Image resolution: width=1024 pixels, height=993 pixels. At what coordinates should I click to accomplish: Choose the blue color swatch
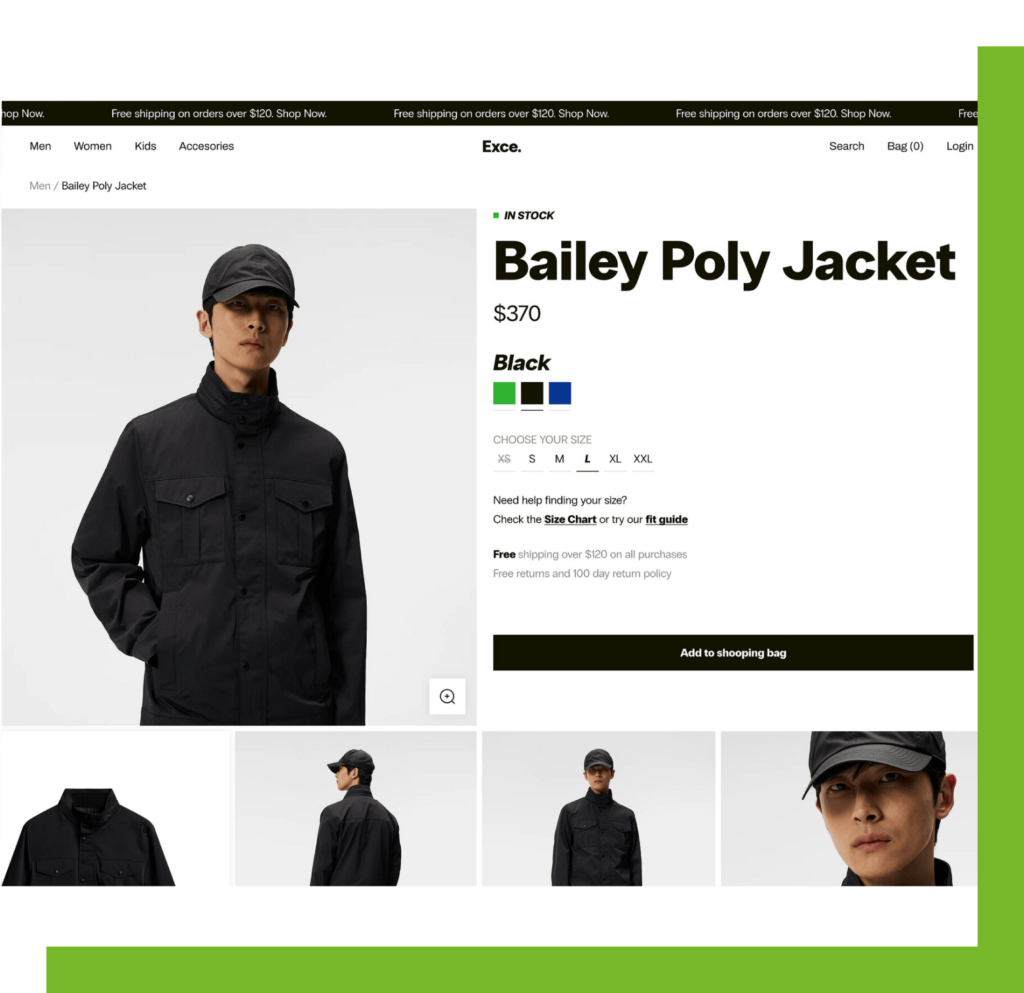pos(560,393)
